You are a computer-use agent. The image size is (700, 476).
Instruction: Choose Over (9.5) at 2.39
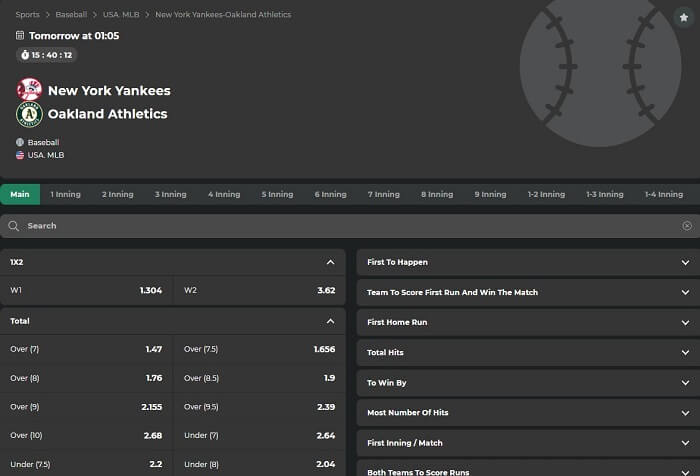pos(259,407)
